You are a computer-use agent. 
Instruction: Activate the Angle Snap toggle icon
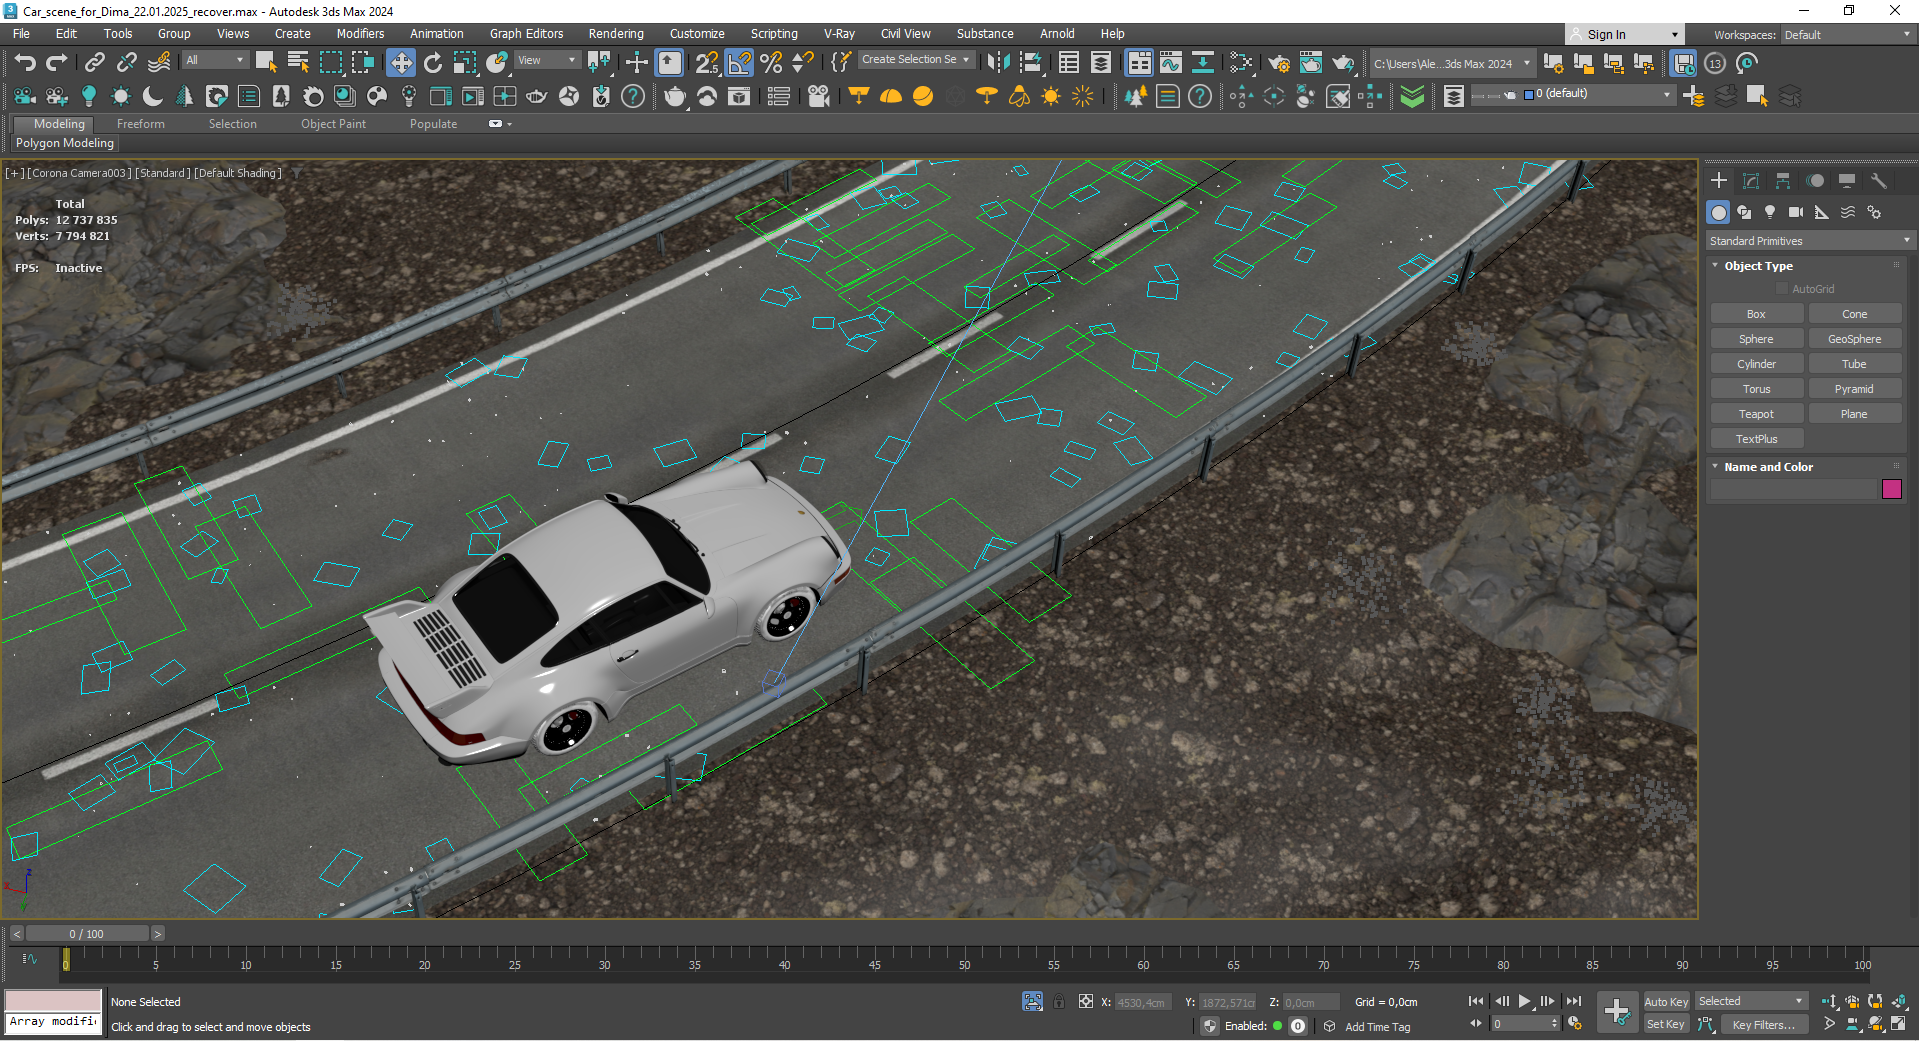point(739,63)
